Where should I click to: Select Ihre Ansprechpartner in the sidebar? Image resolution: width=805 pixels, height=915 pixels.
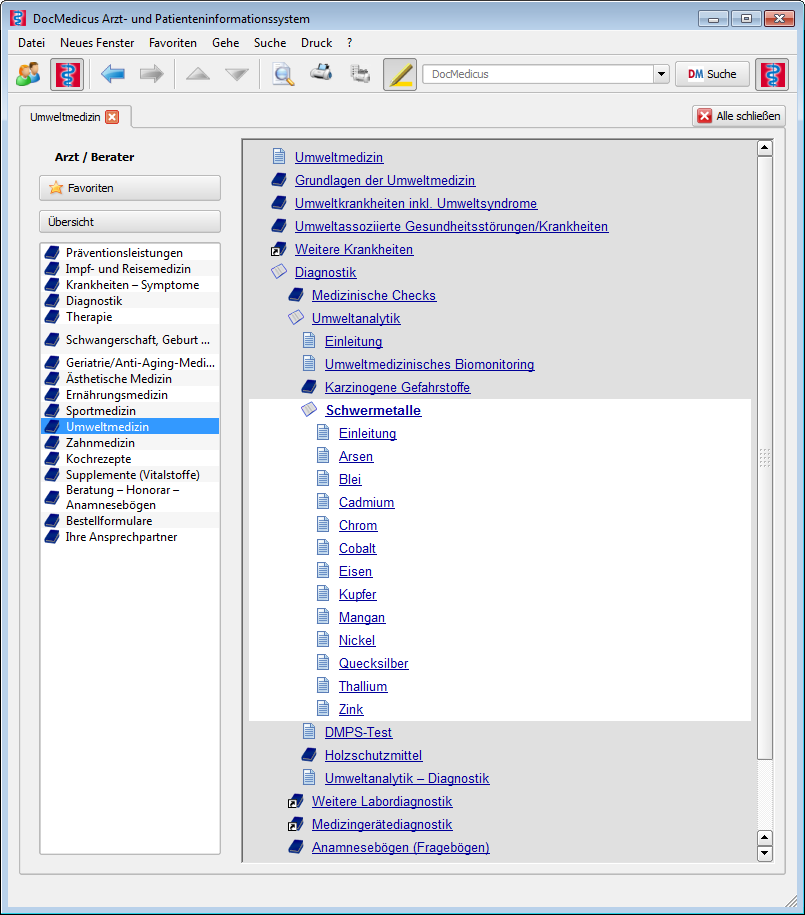tap(130, 537)
